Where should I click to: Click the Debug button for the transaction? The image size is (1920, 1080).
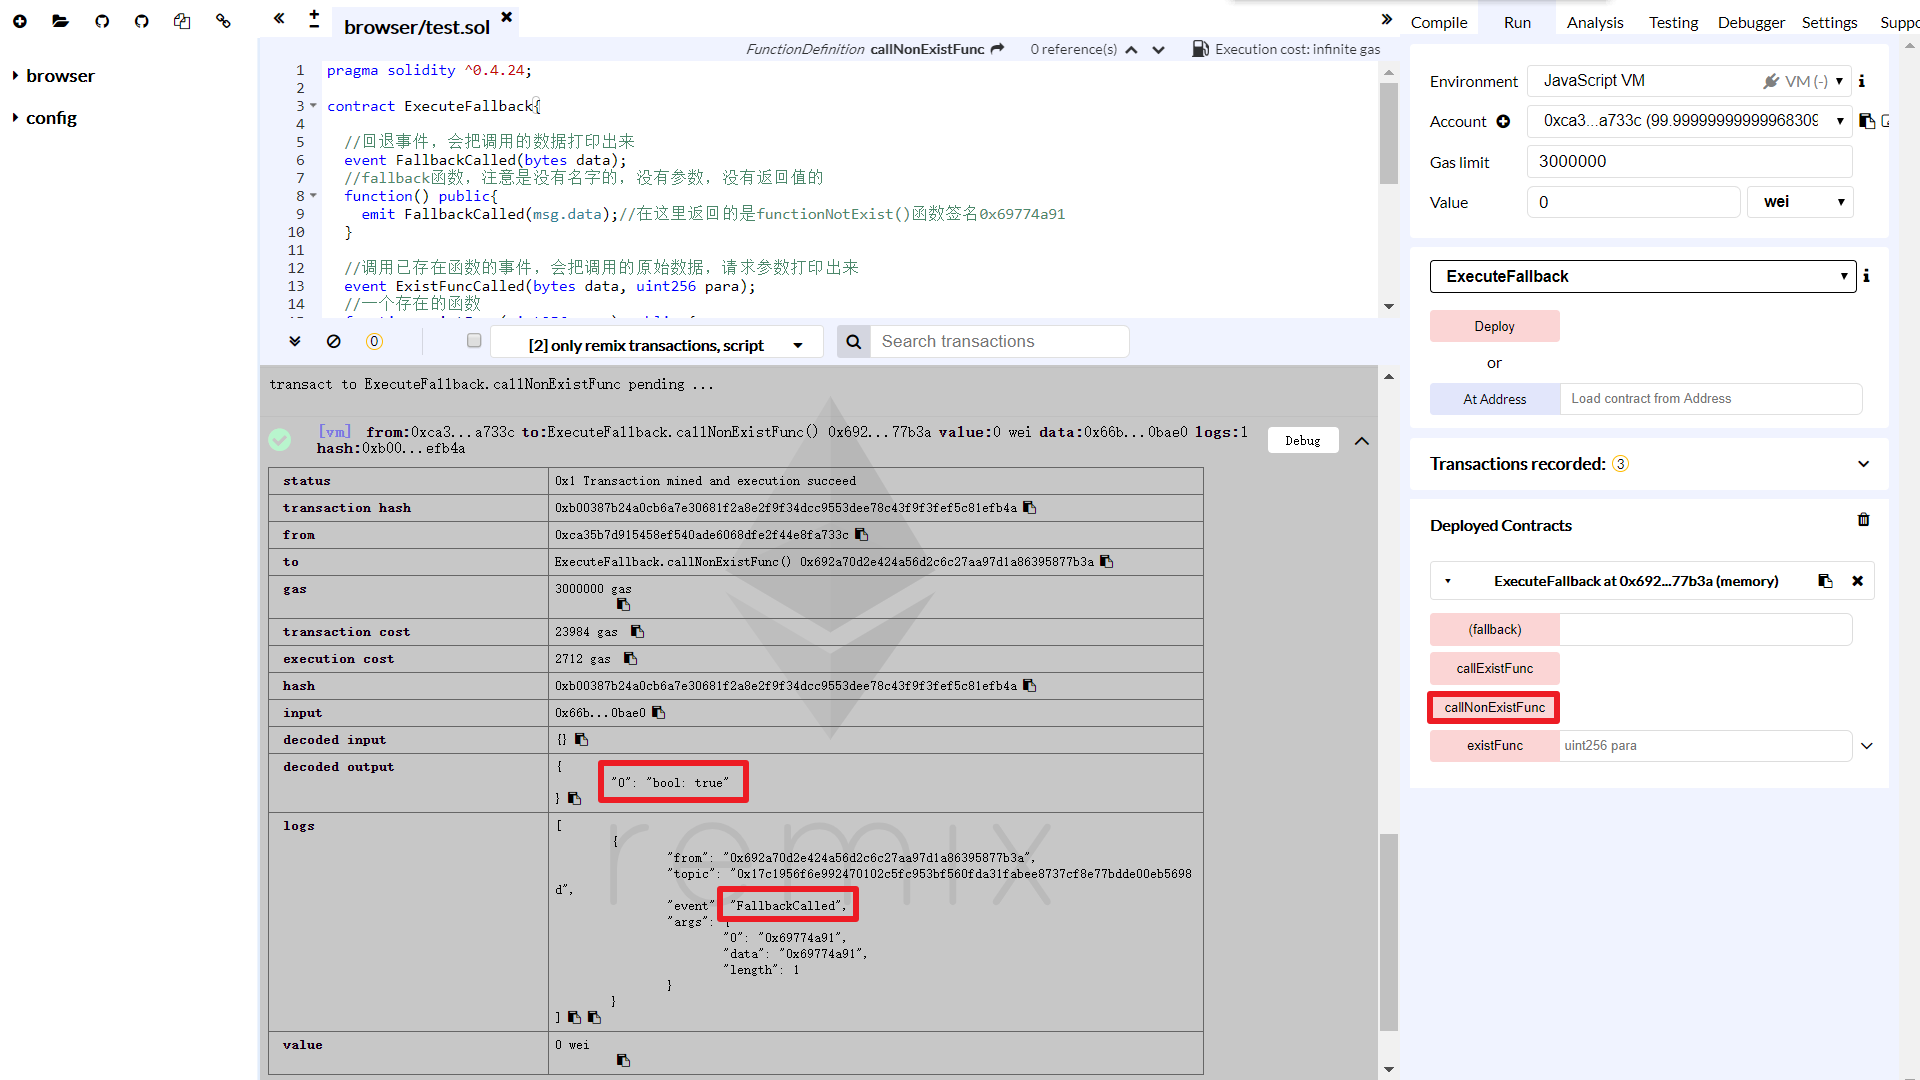(1302, 440)
